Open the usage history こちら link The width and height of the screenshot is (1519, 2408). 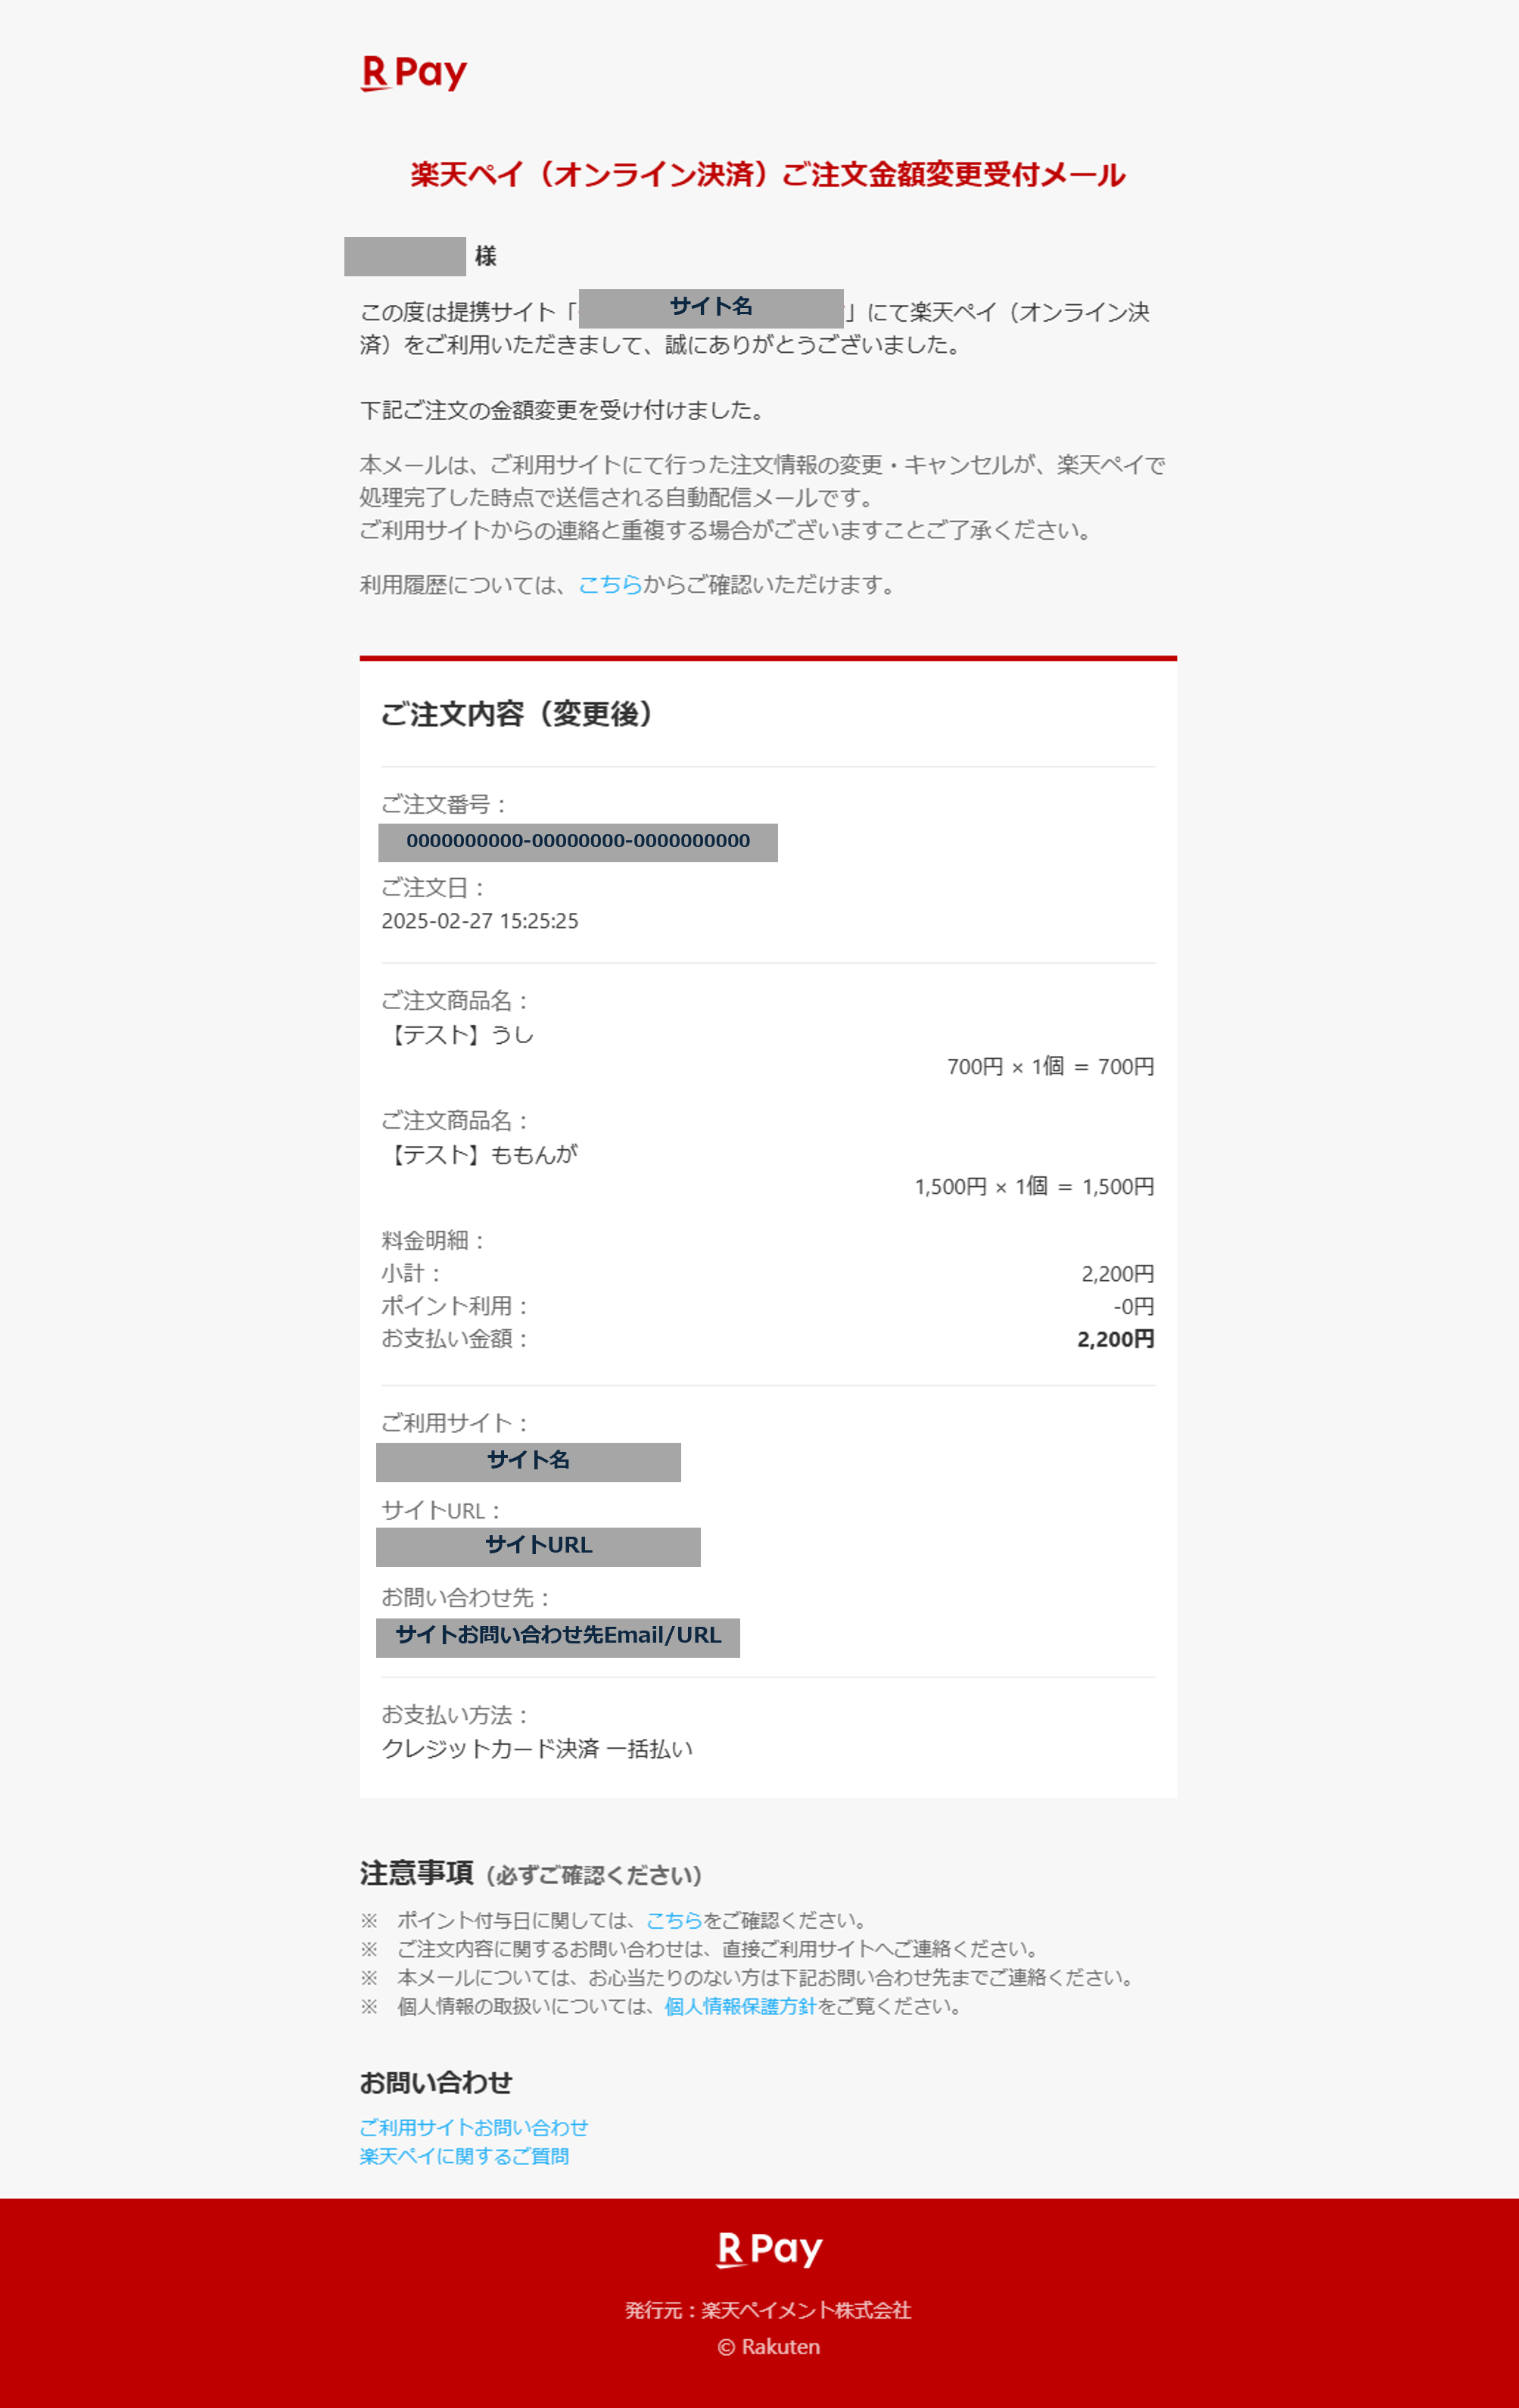click(609, 585)
